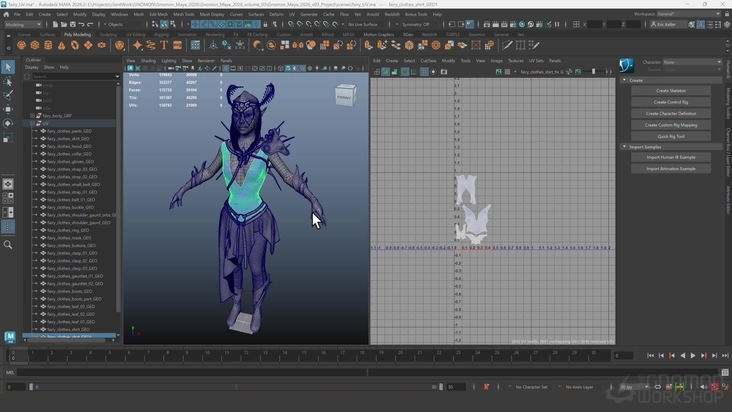Open the Workspace General dropdown

[689, 14]
